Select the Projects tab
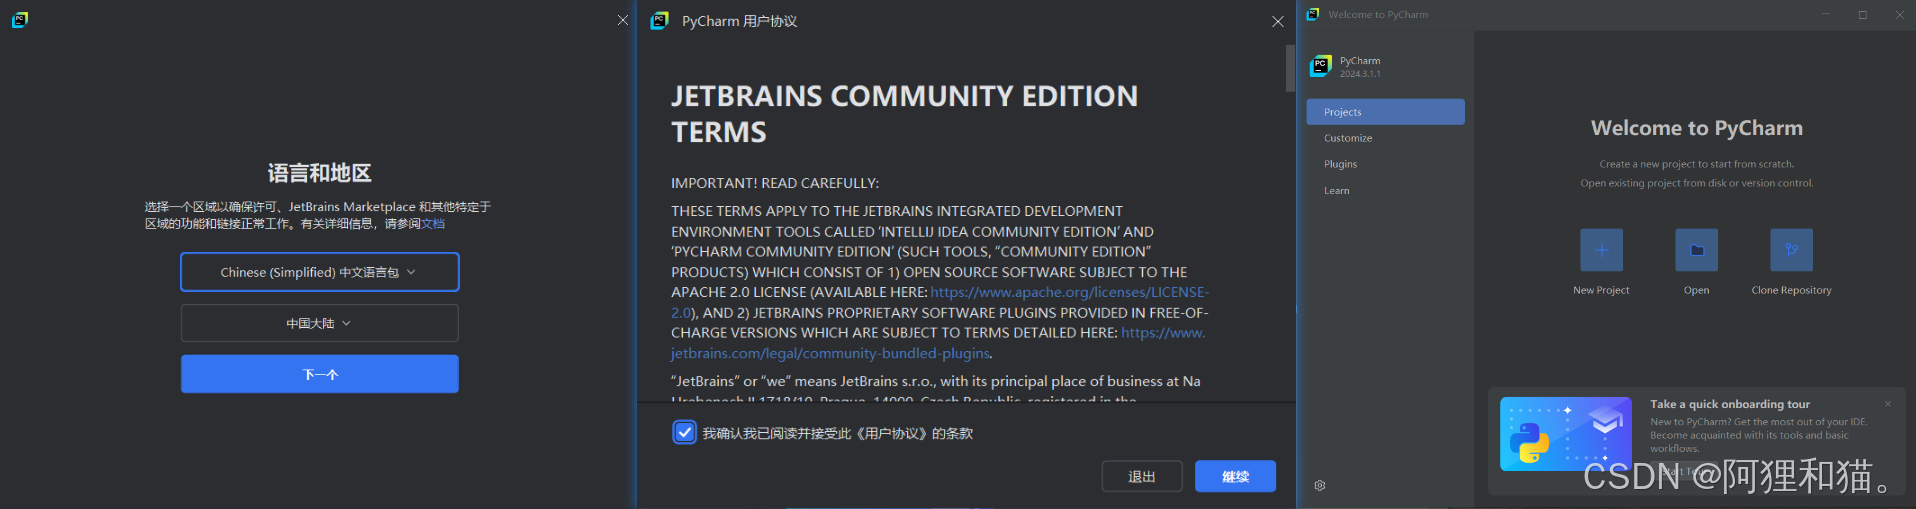This screenshot has height=509, width=1916. 1385,112
